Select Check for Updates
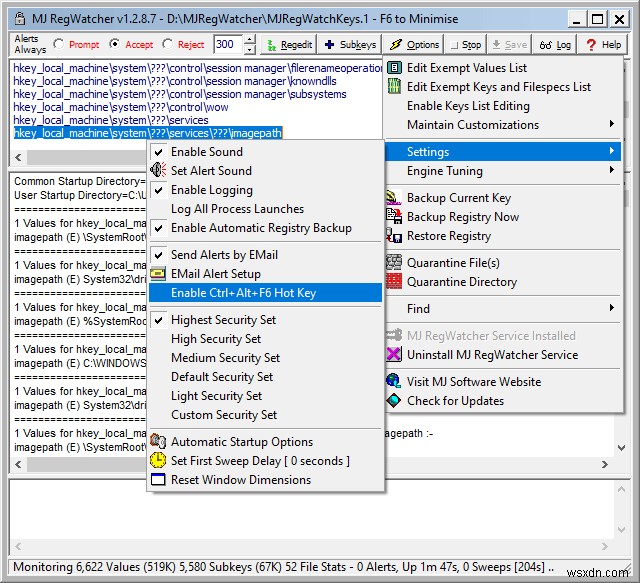640x583 pixels. (x=503, y=401)
